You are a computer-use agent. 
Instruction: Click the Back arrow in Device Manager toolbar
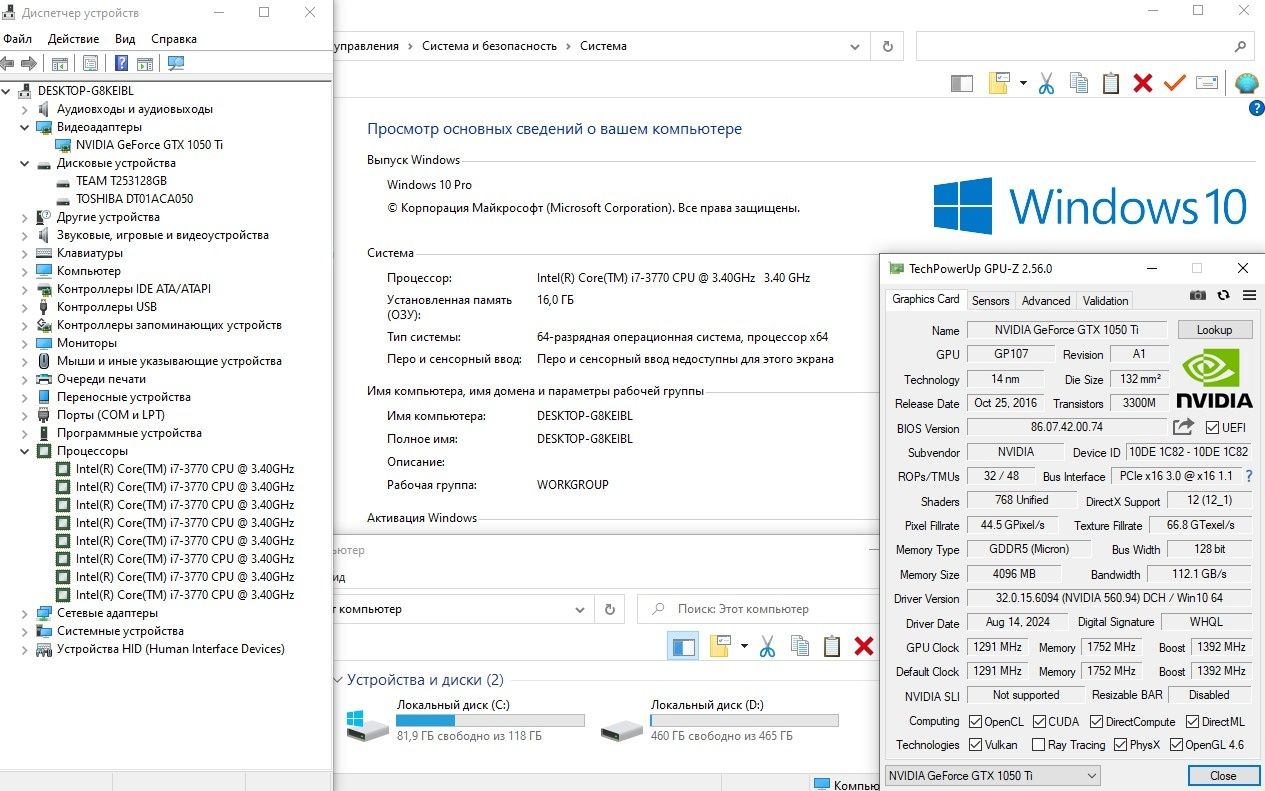7,63
